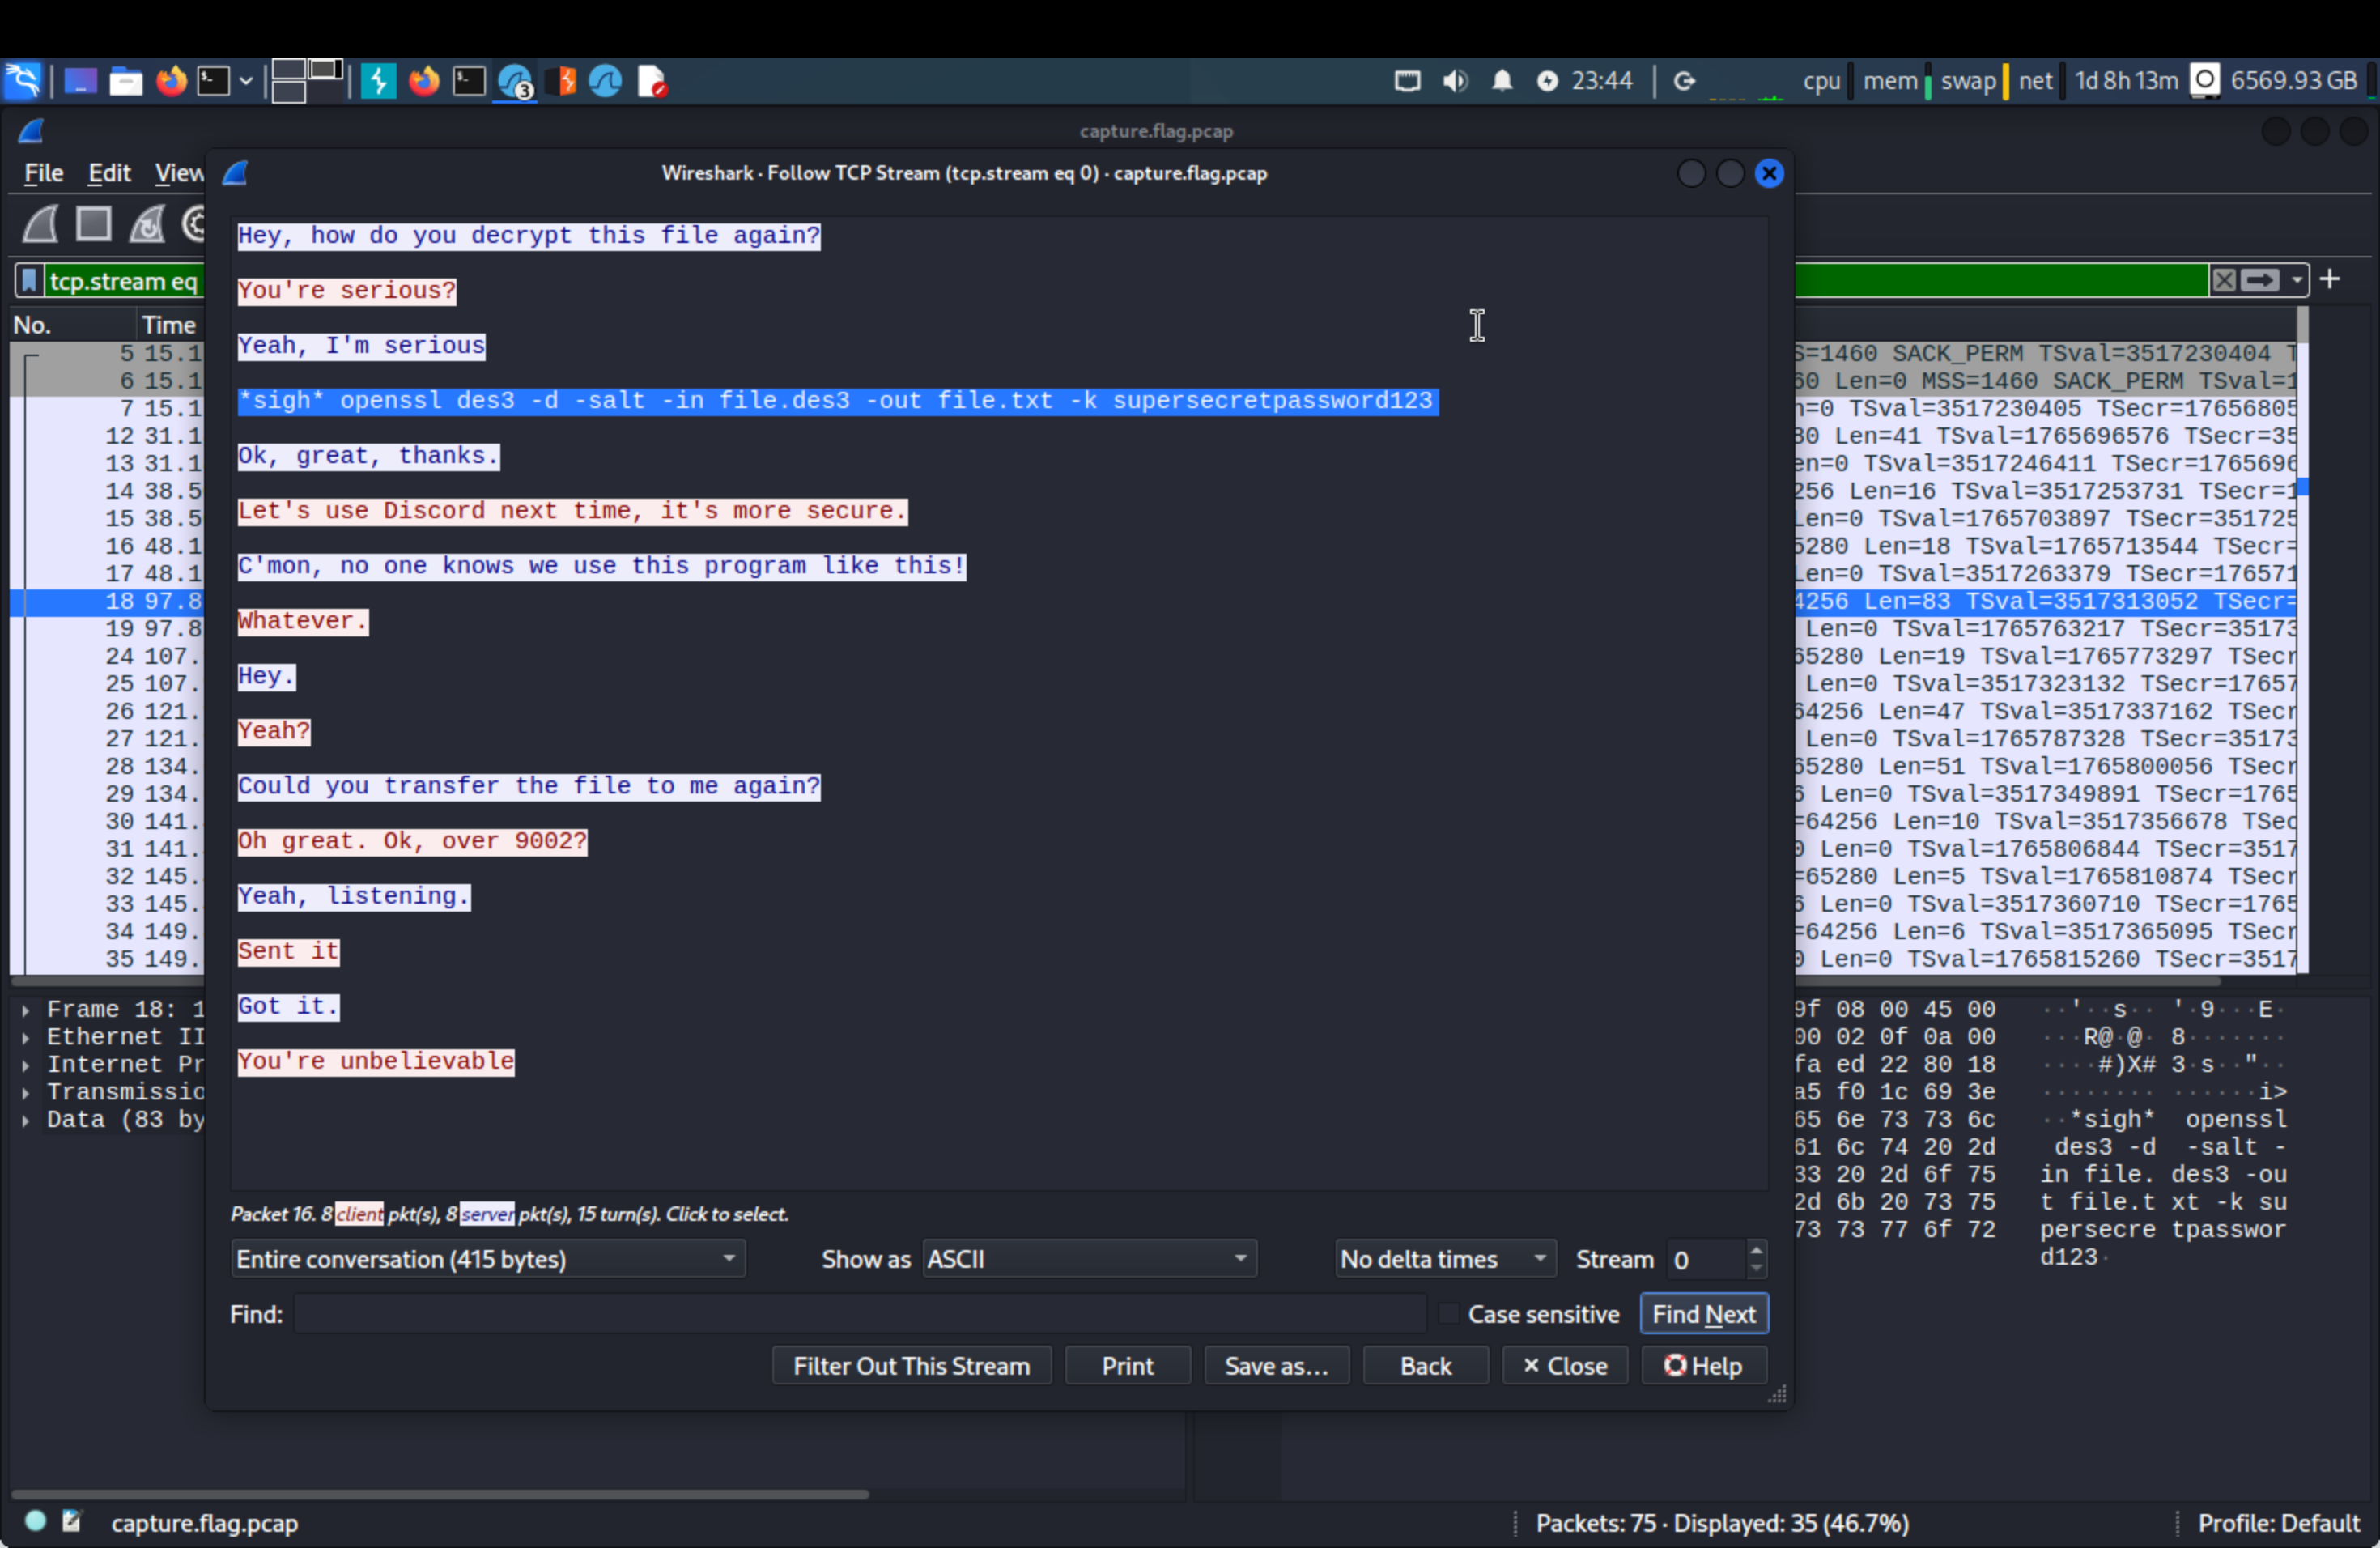Click the No. column header

[x=71, y=325]
